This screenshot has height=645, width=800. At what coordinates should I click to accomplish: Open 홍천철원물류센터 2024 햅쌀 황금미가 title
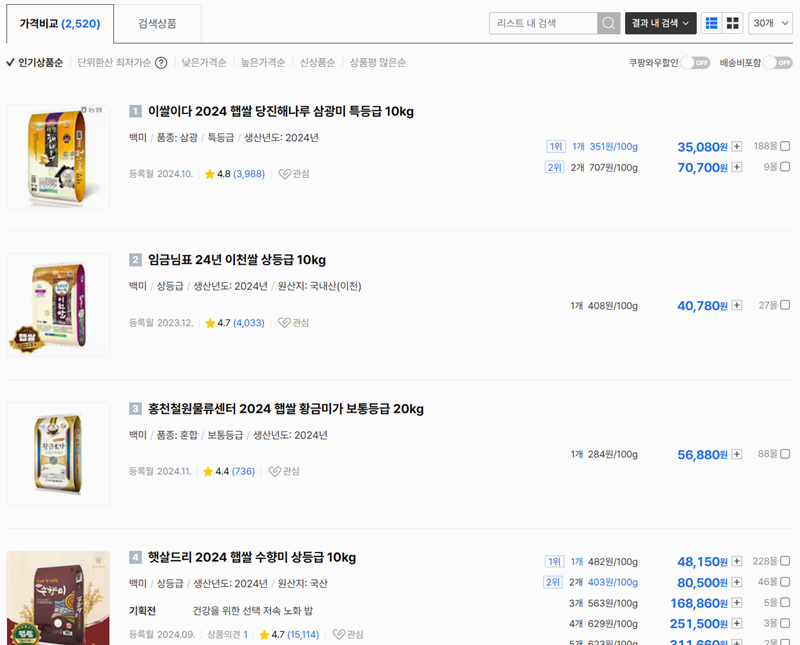click(286, 409)
